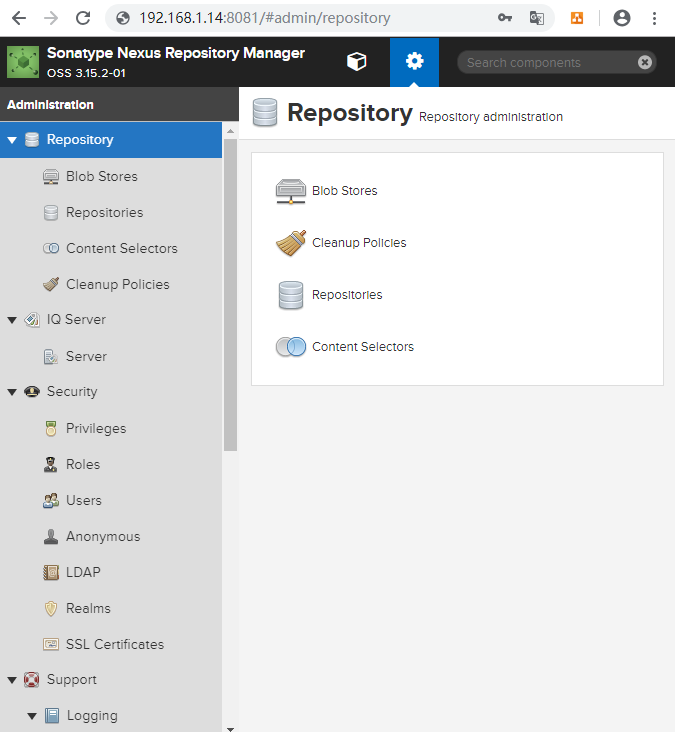Open Users in the Security section
The width and height of the screenshot is (675, 732).
(x=84, y=500)
